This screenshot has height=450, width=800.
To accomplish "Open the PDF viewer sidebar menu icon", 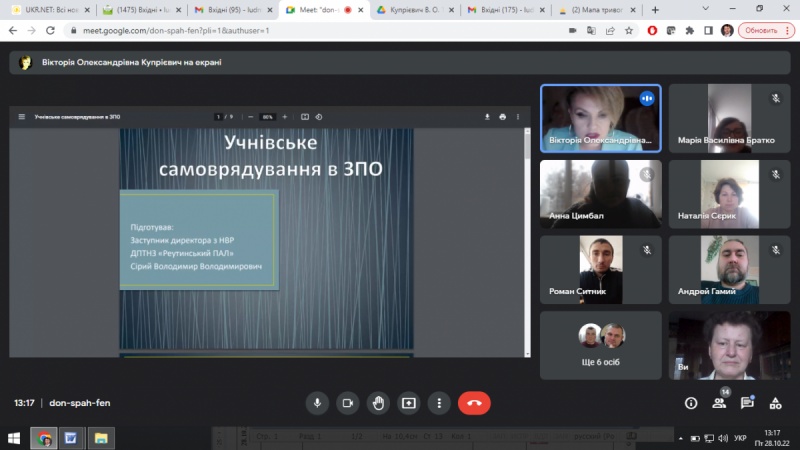I will (21, 117).
